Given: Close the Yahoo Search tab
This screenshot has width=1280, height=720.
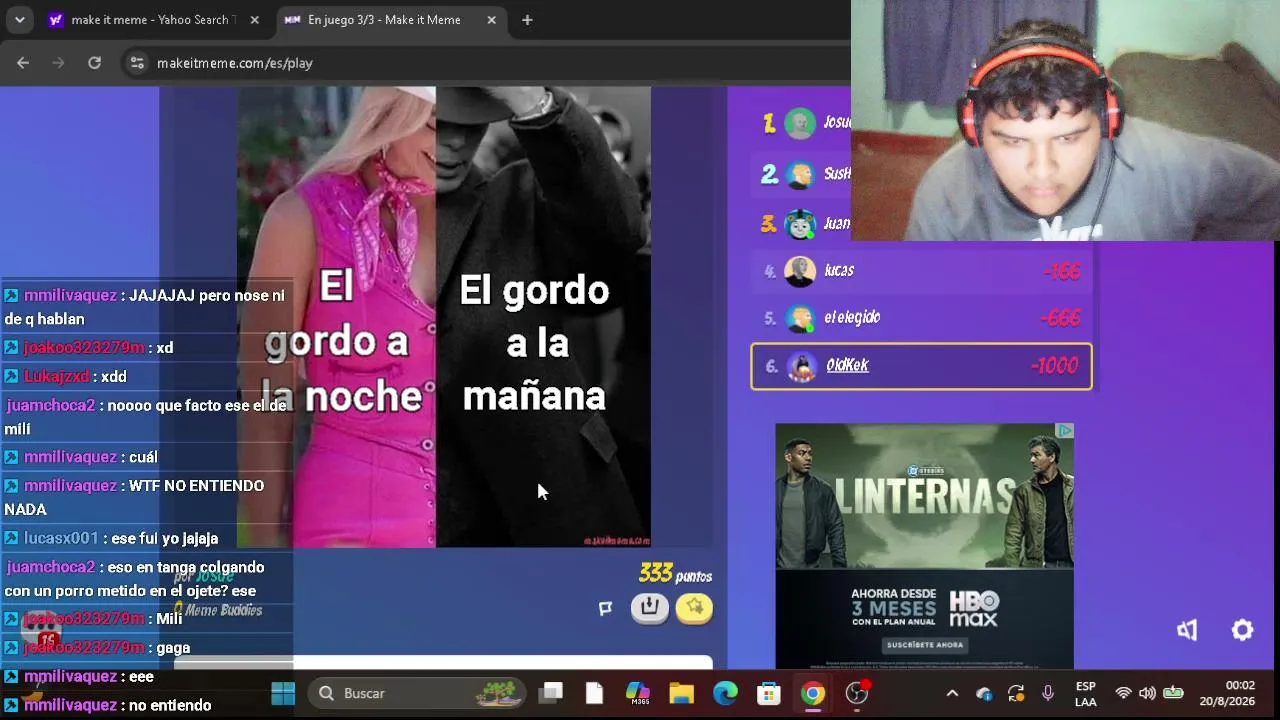Looking at the screenshot, I should (254, 20).
